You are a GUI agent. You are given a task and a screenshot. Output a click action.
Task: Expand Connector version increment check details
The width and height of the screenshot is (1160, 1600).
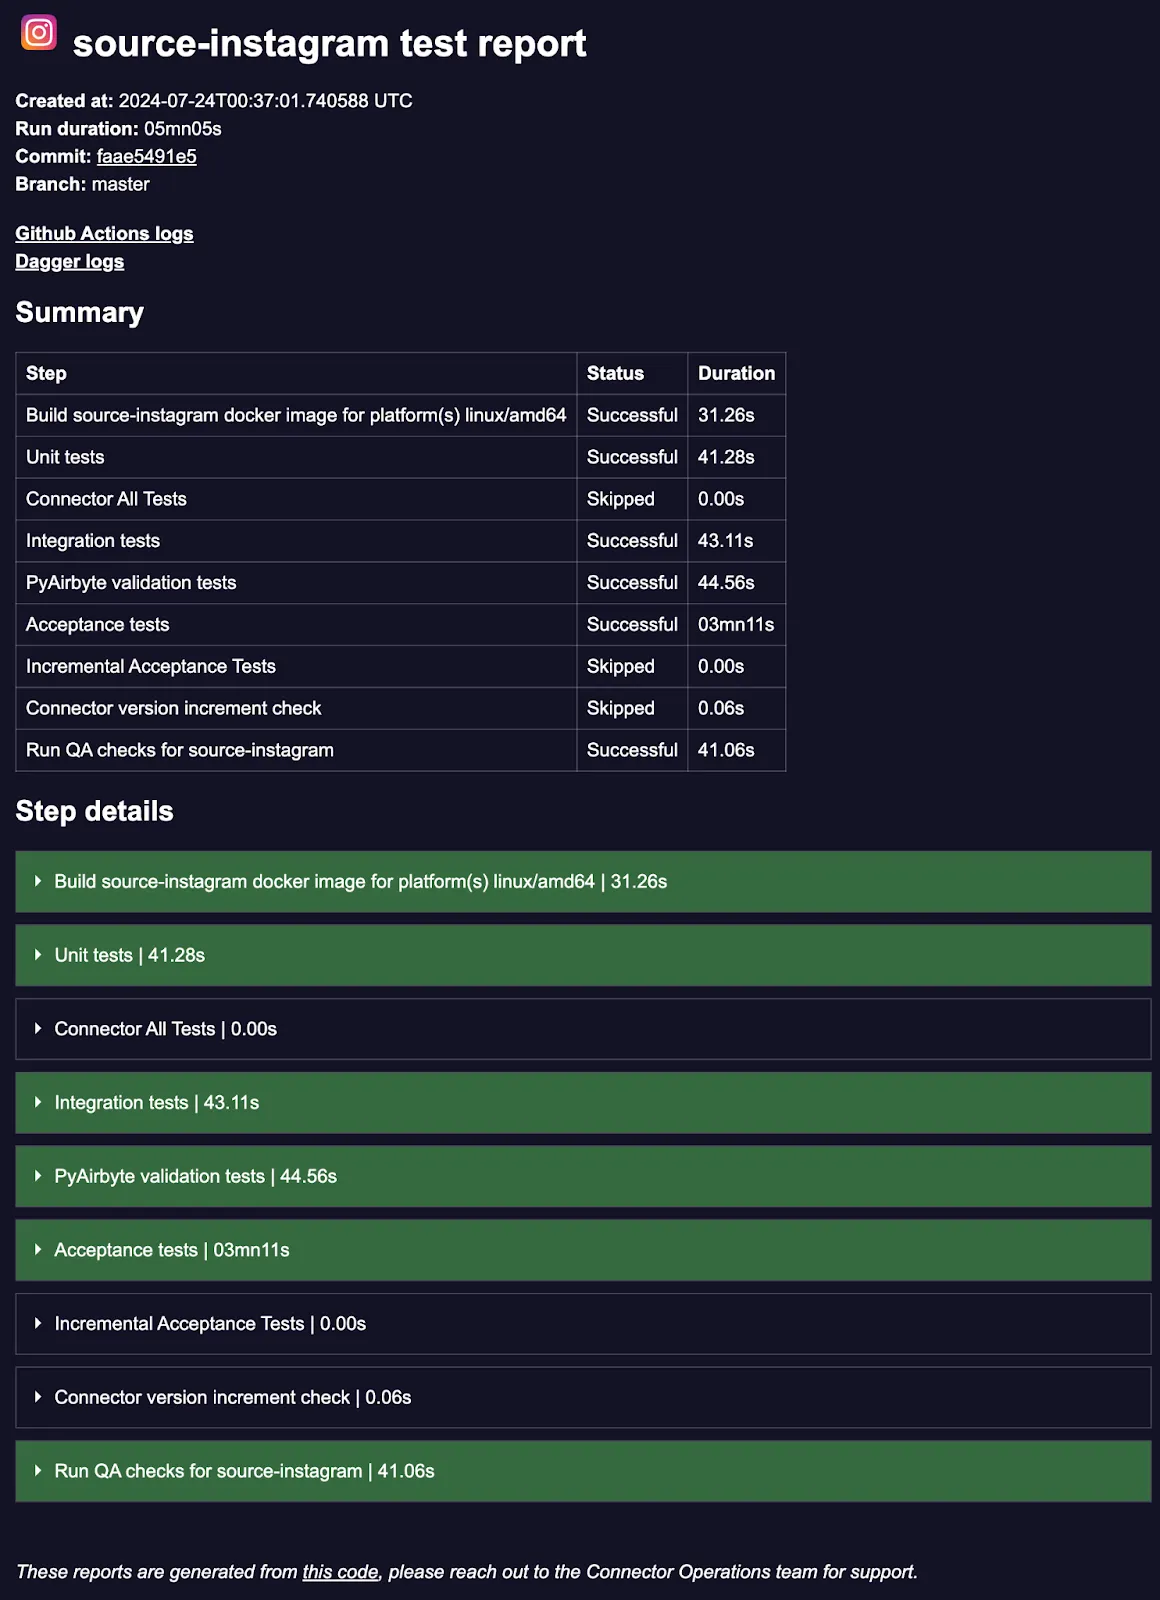(x=583, y=1397)
